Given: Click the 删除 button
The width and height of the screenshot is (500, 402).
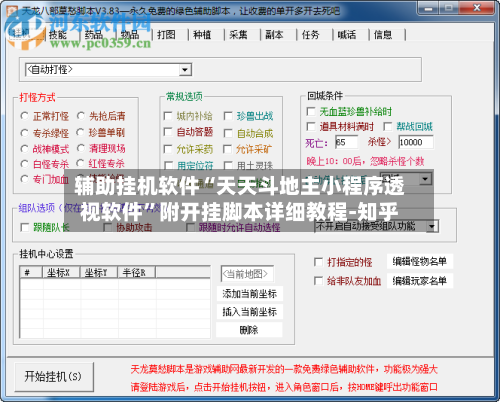Looking at the screenshot, I should click(250, 330).
